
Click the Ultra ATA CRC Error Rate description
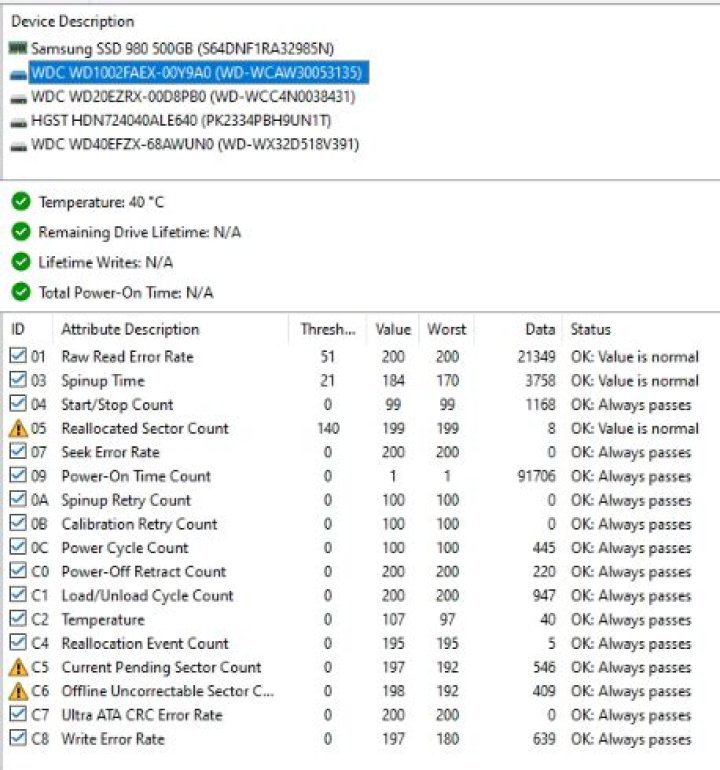pos(142,715)
